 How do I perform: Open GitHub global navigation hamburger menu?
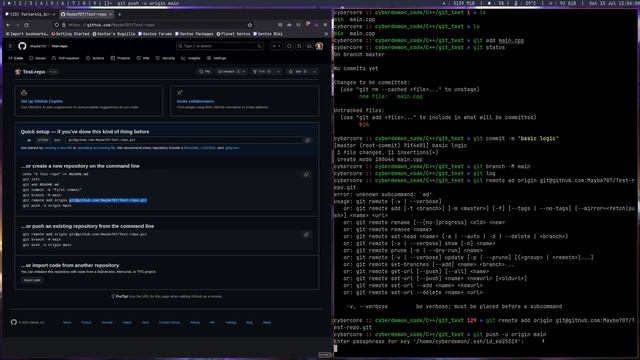click(11, 46)
